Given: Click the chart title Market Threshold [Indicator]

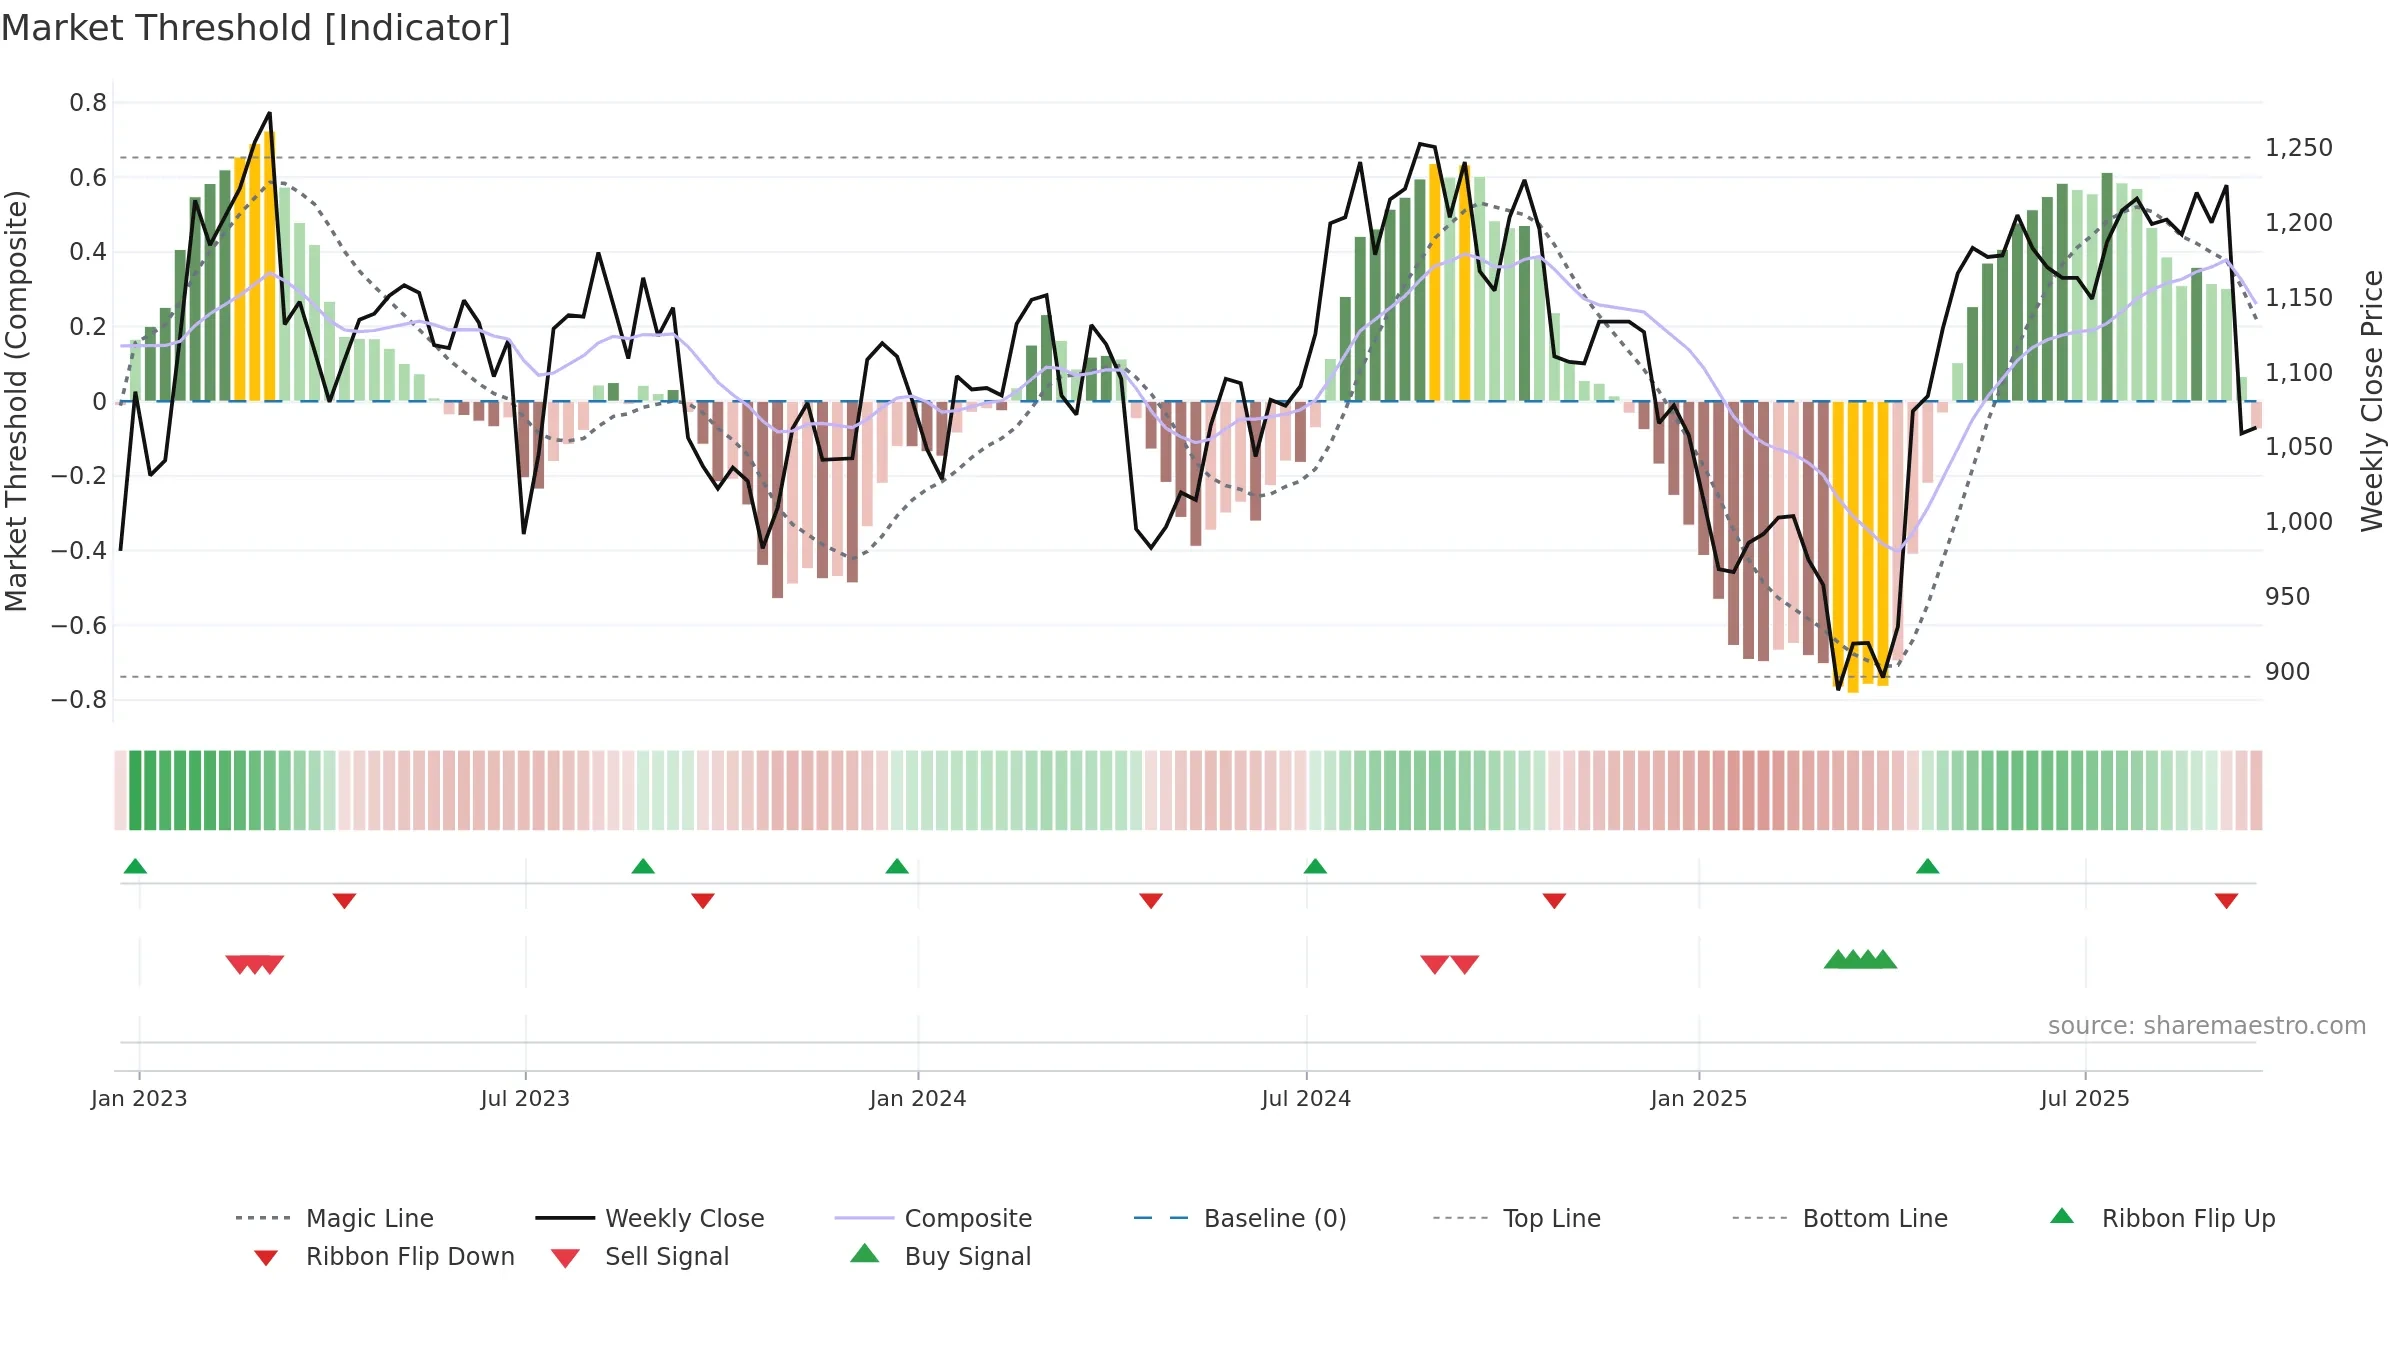Looking at the screenshot, I should (256, 28).
